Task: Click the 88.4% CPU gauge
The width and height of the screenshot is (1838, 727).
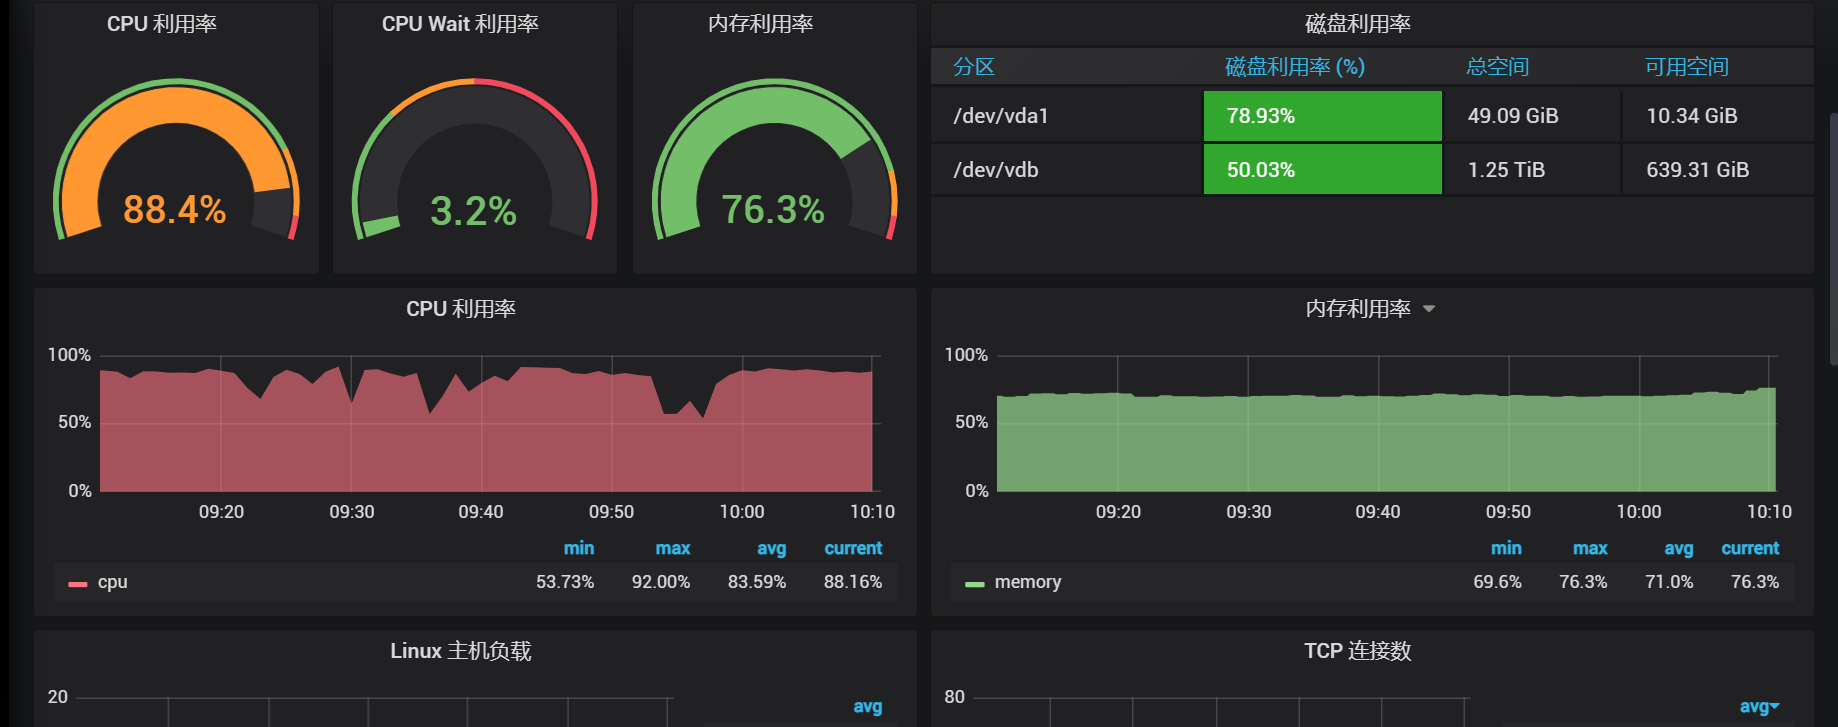Action: pyautogui.click(x=175, y=170)
